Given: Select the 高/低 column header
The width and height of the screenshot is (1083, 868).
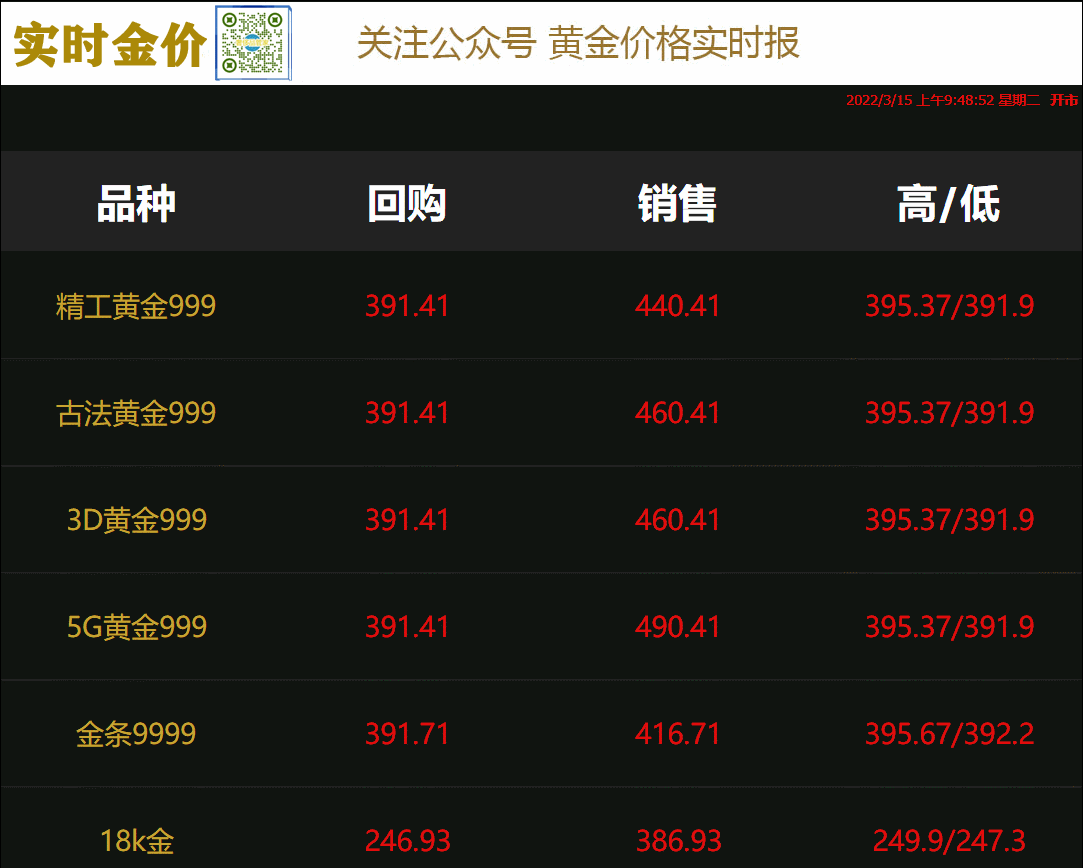Looking at the screenshot, I should point(948,204).
